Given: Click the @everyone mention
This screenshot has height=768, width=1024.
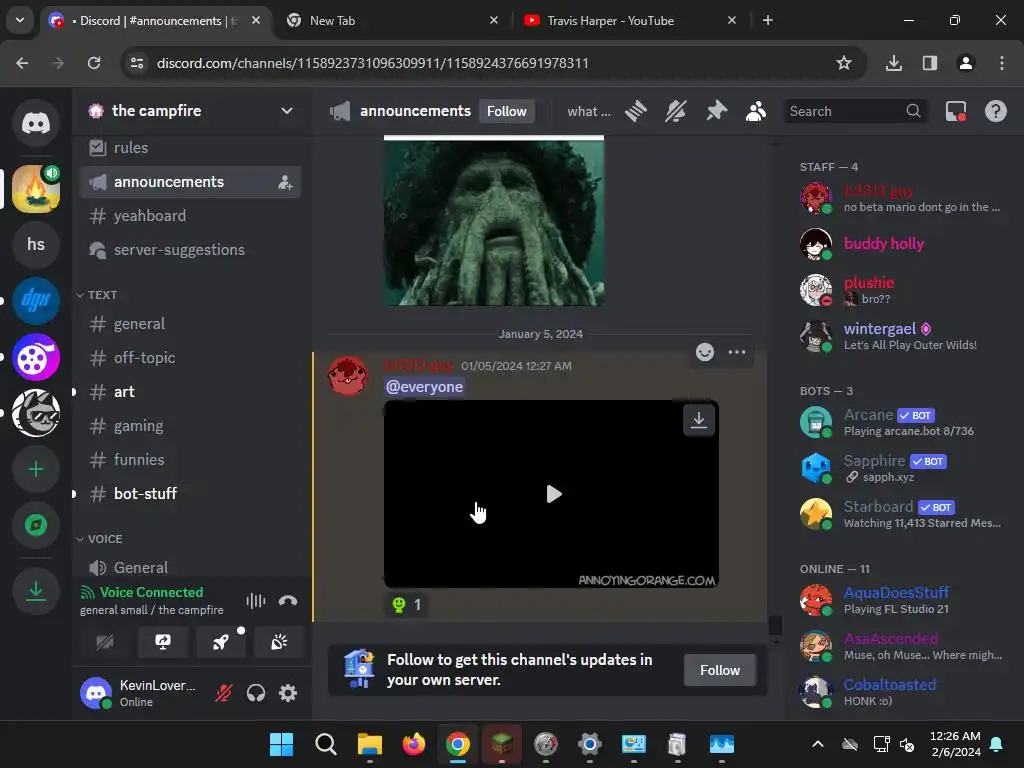Looking at the screenshot, I should pyautogui.click(x=424, y=387).
